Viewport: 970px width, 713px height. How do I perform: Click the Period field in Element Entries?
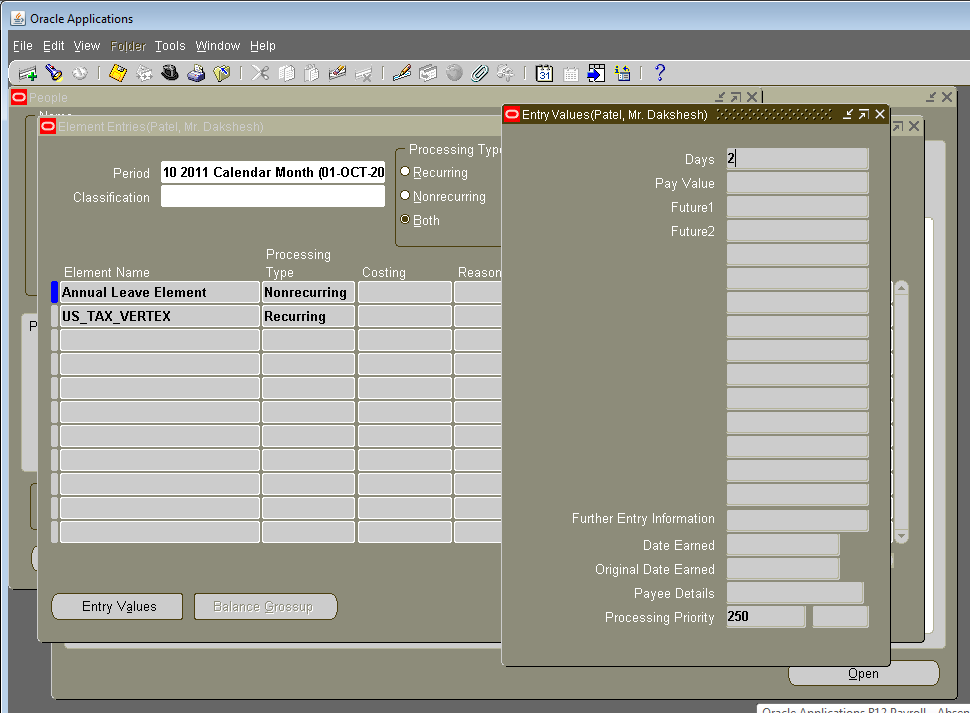273,172
